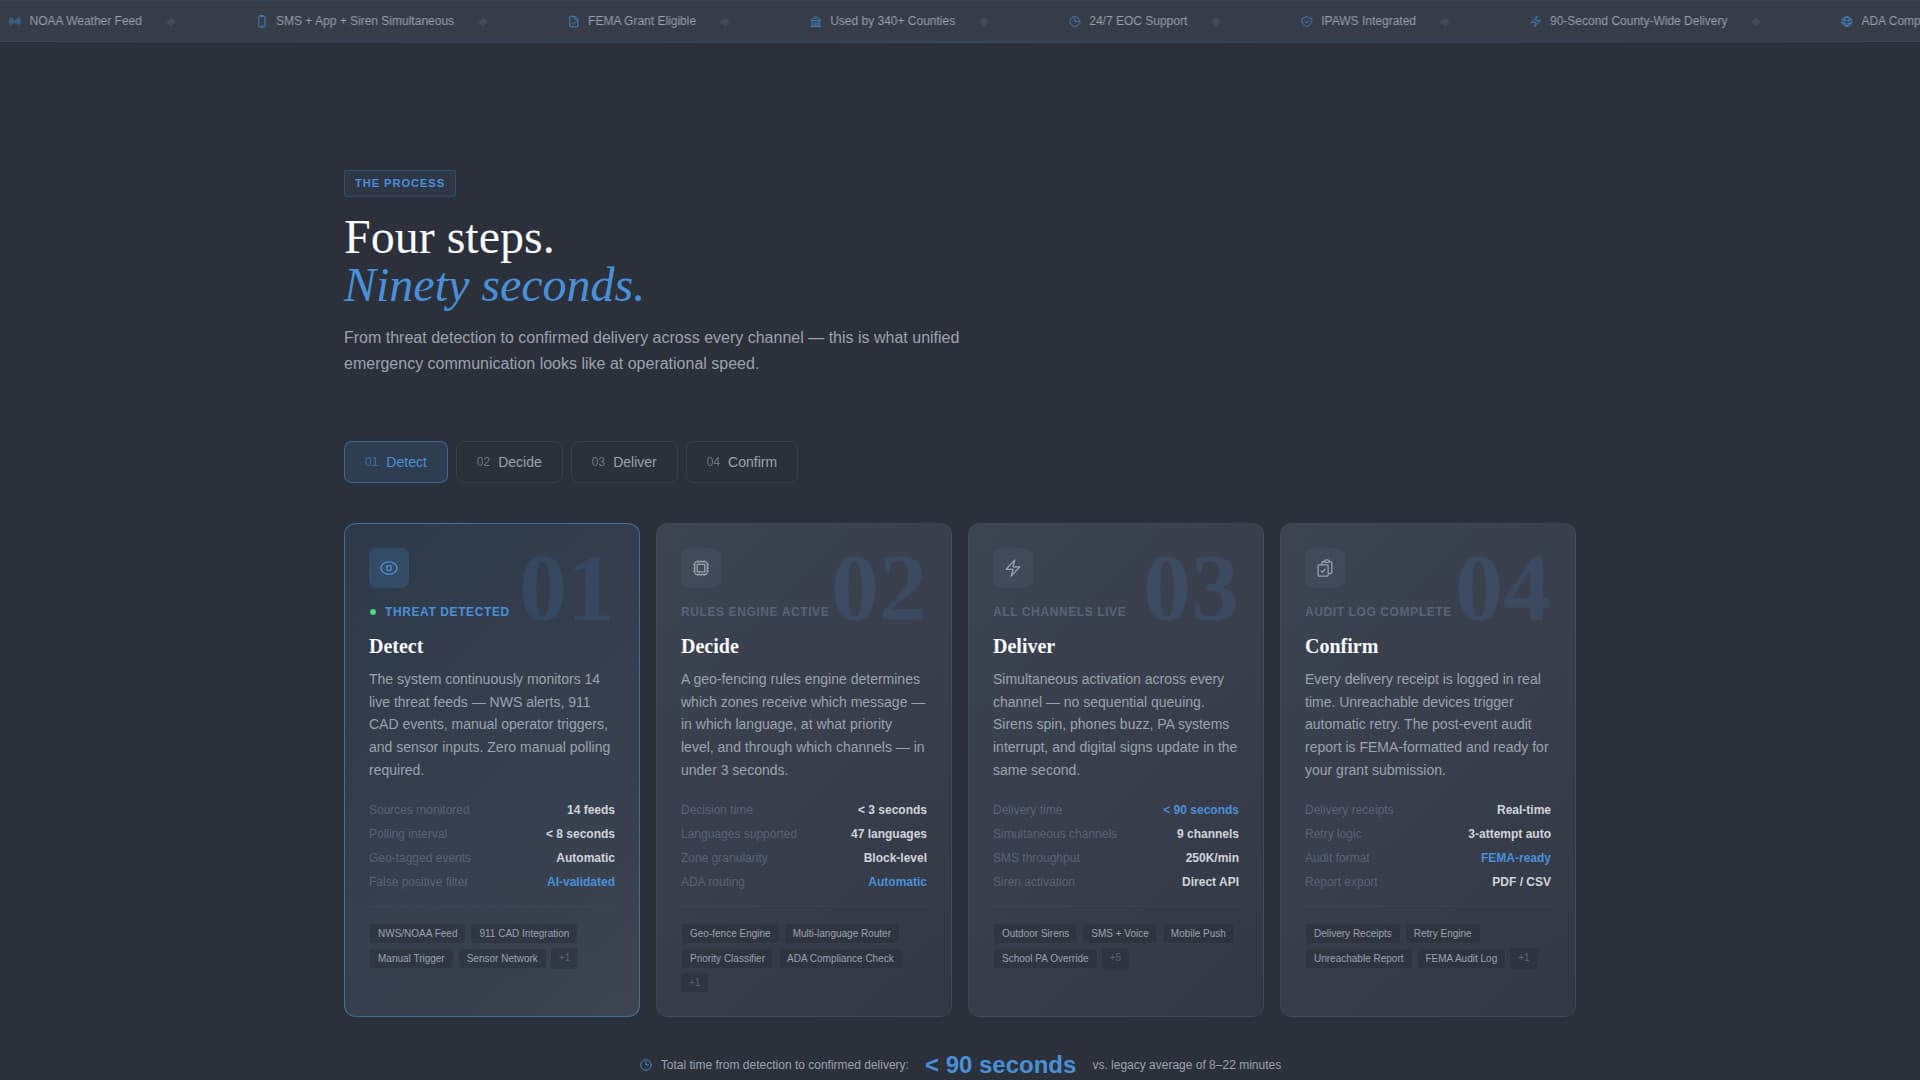Expand the +1 chip on the Detect card

pos(563,958)
